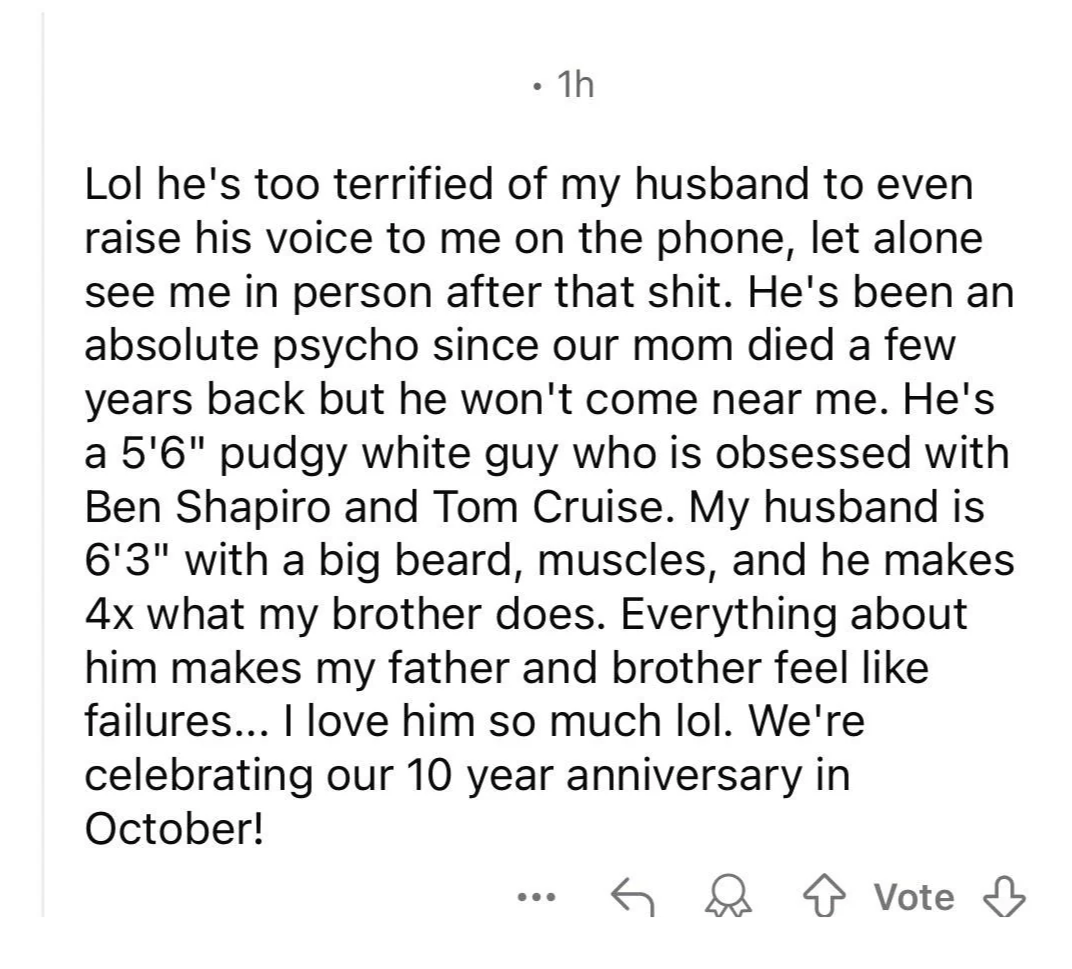Click the phrase "absolute psycho" in the text
Screen dimensions: 1072x969
point(252,347)
